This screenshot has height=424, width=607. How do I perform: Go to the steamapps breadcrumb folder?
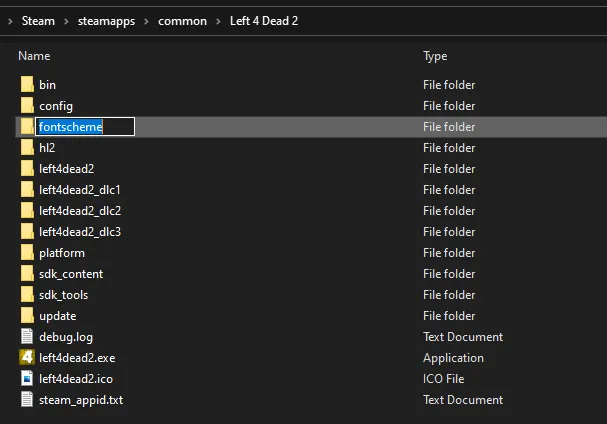(x=106, y=20)
